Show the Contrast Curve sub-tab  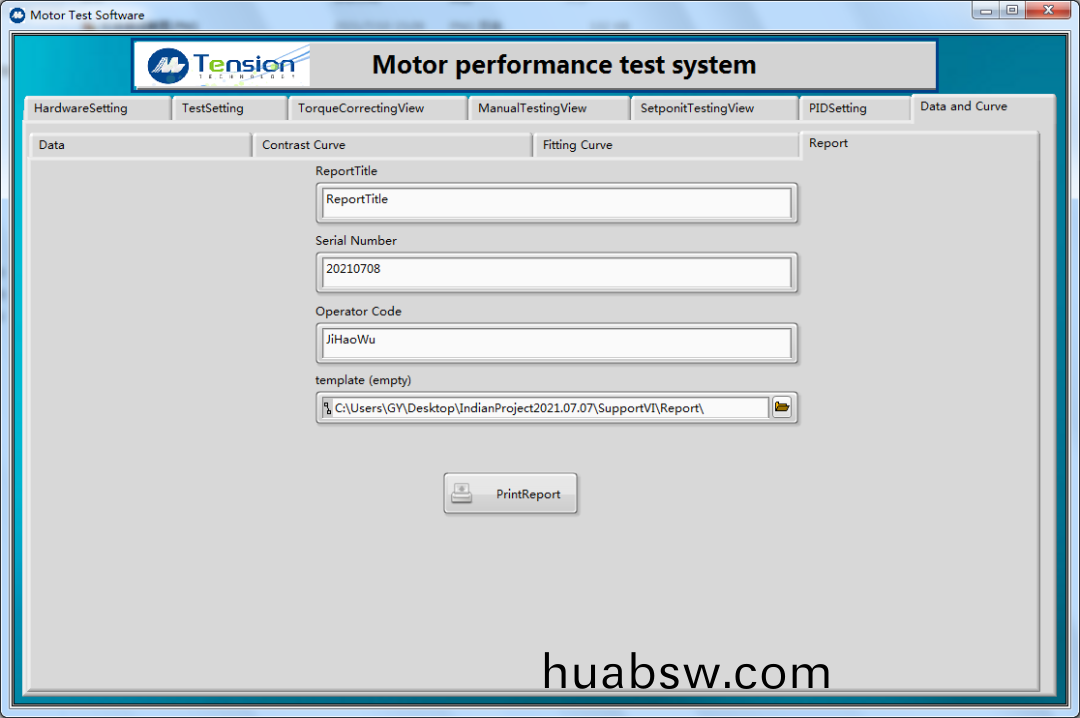point(304,145)
